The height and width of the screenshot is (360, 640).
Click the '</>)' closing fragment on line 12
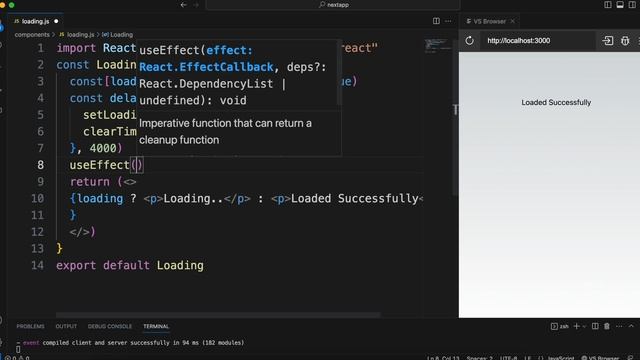(82, 232)
